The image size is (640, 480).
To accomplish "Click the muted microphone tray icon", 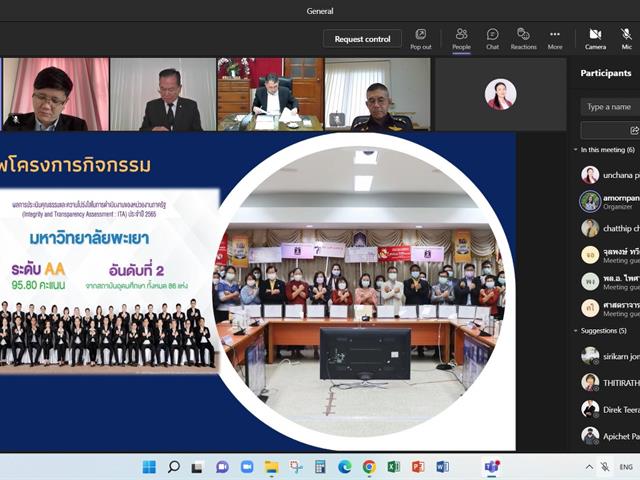I will click(x=605, y=467).
